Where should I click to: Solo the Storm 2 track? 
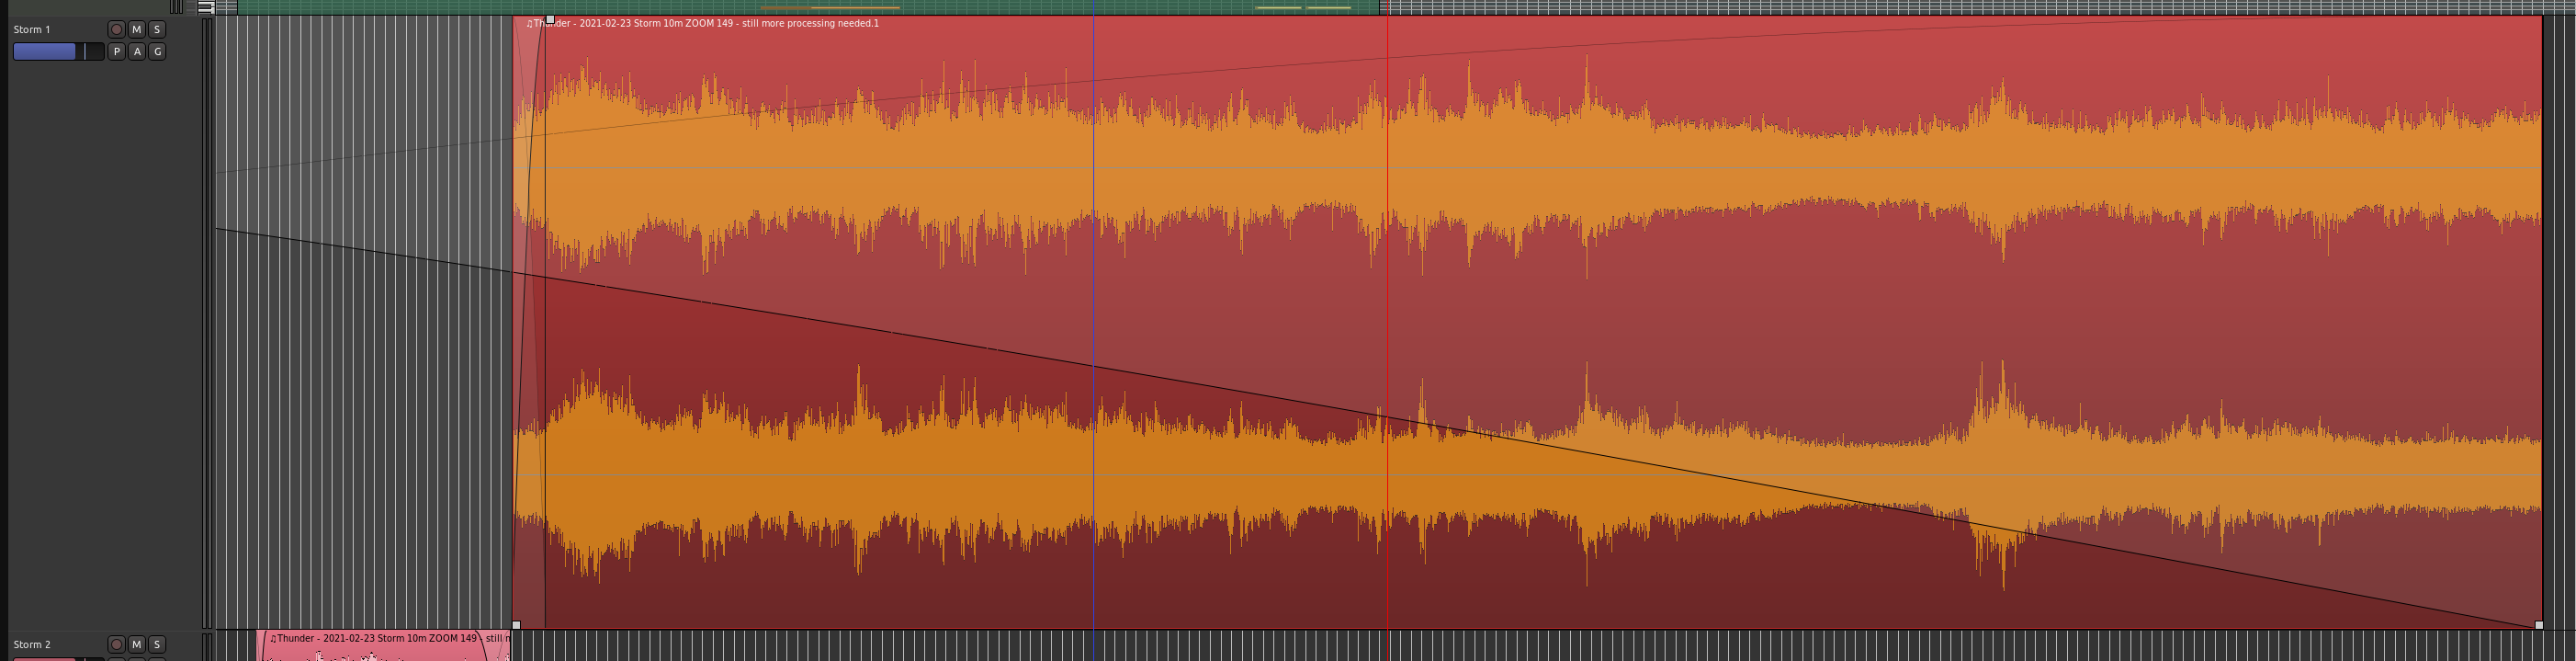[157, 645]
